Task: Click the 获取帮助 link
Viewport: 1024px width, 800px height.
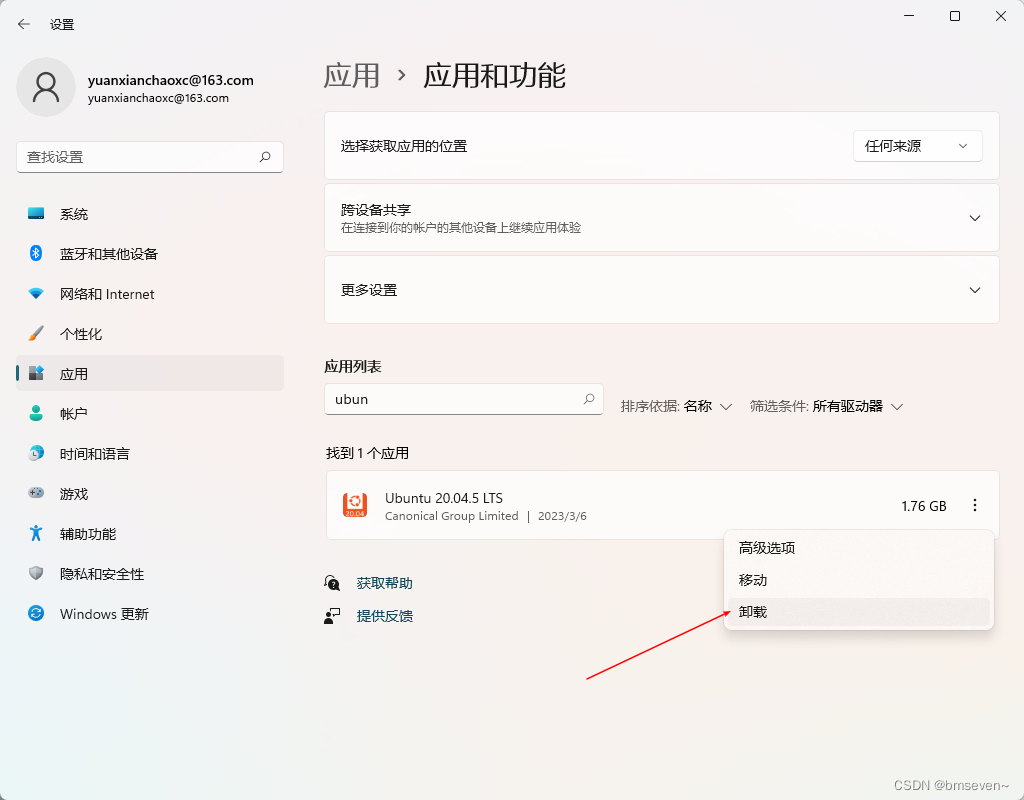Action: tap(383, 582)
